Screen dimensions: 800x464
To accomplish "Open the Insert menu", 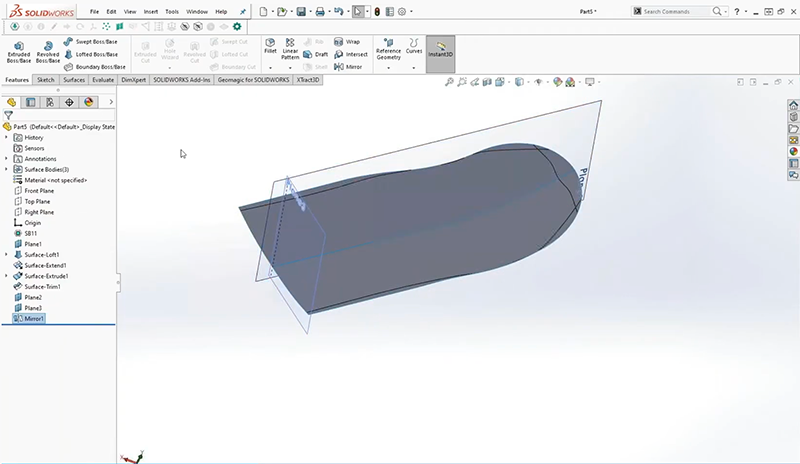I will pos(151,12).
